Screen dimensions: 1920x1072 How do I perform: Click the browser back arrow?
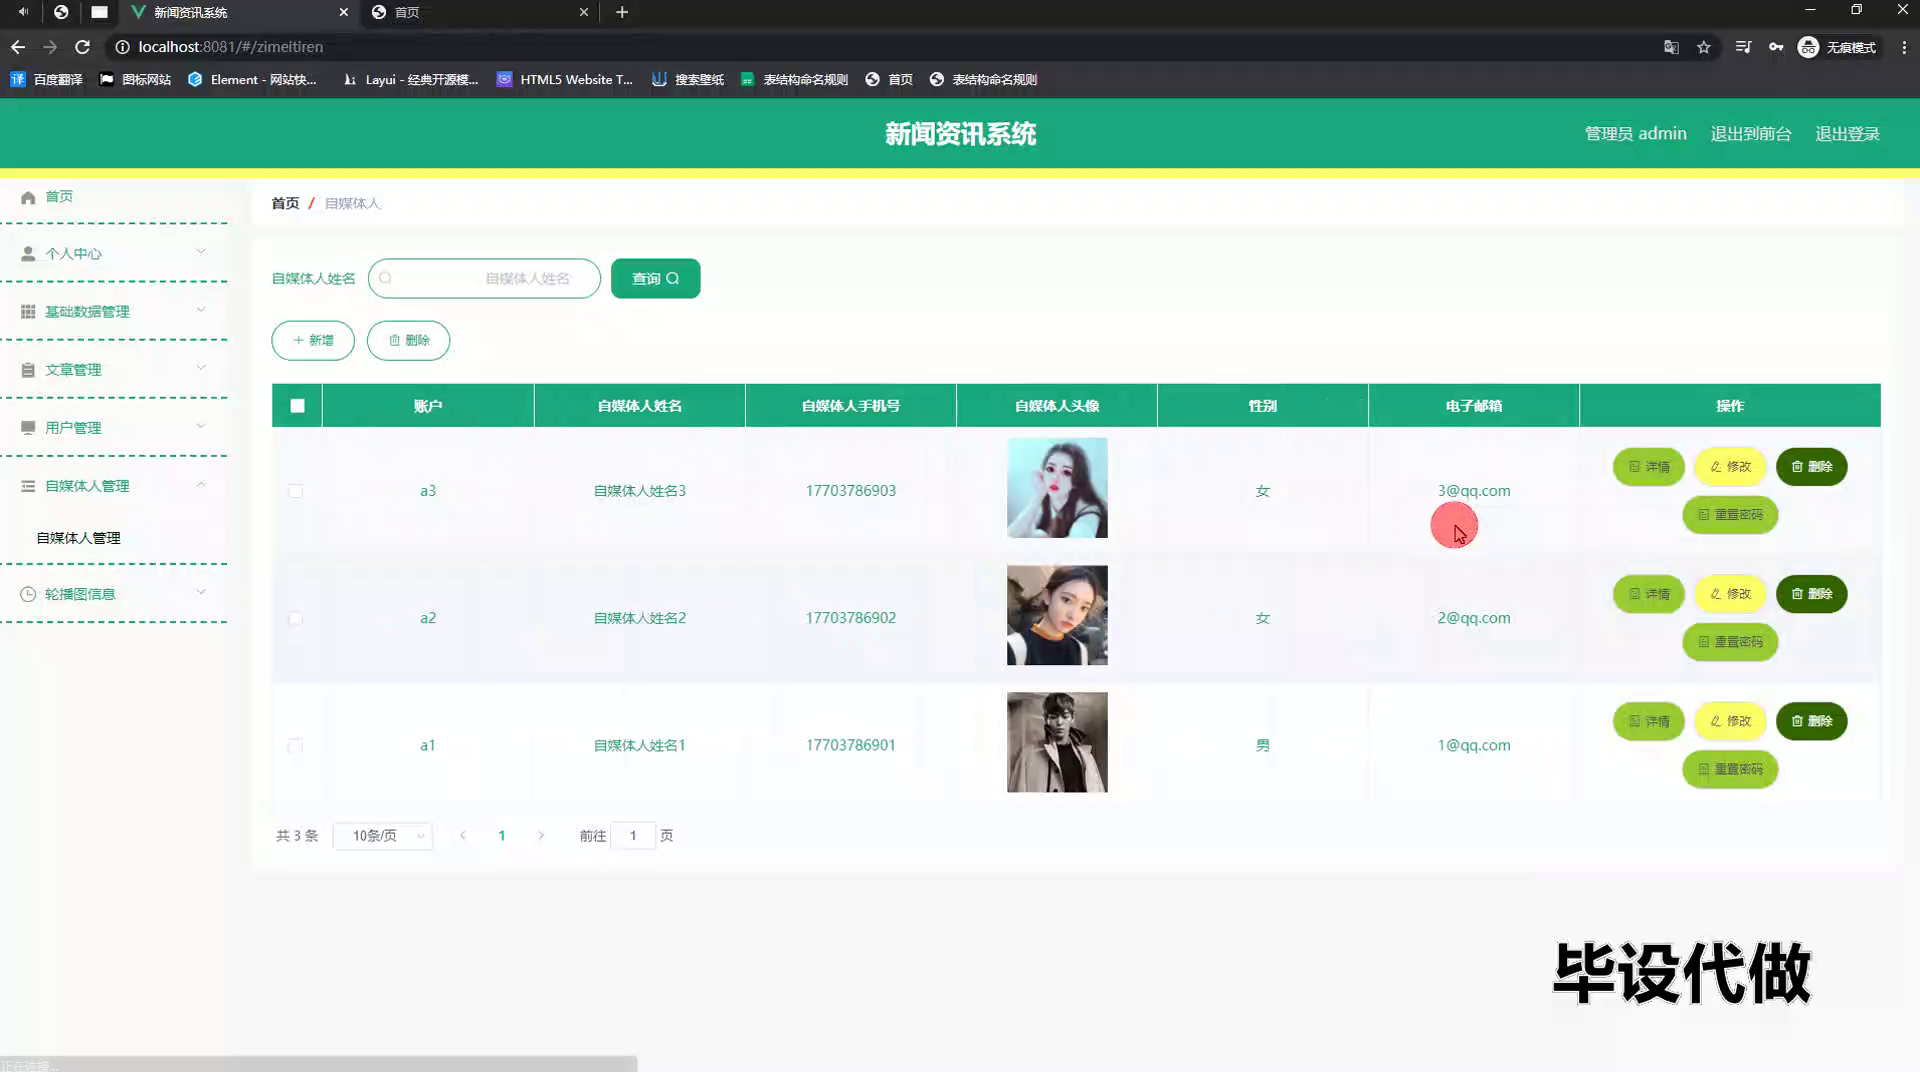point(18,47)
